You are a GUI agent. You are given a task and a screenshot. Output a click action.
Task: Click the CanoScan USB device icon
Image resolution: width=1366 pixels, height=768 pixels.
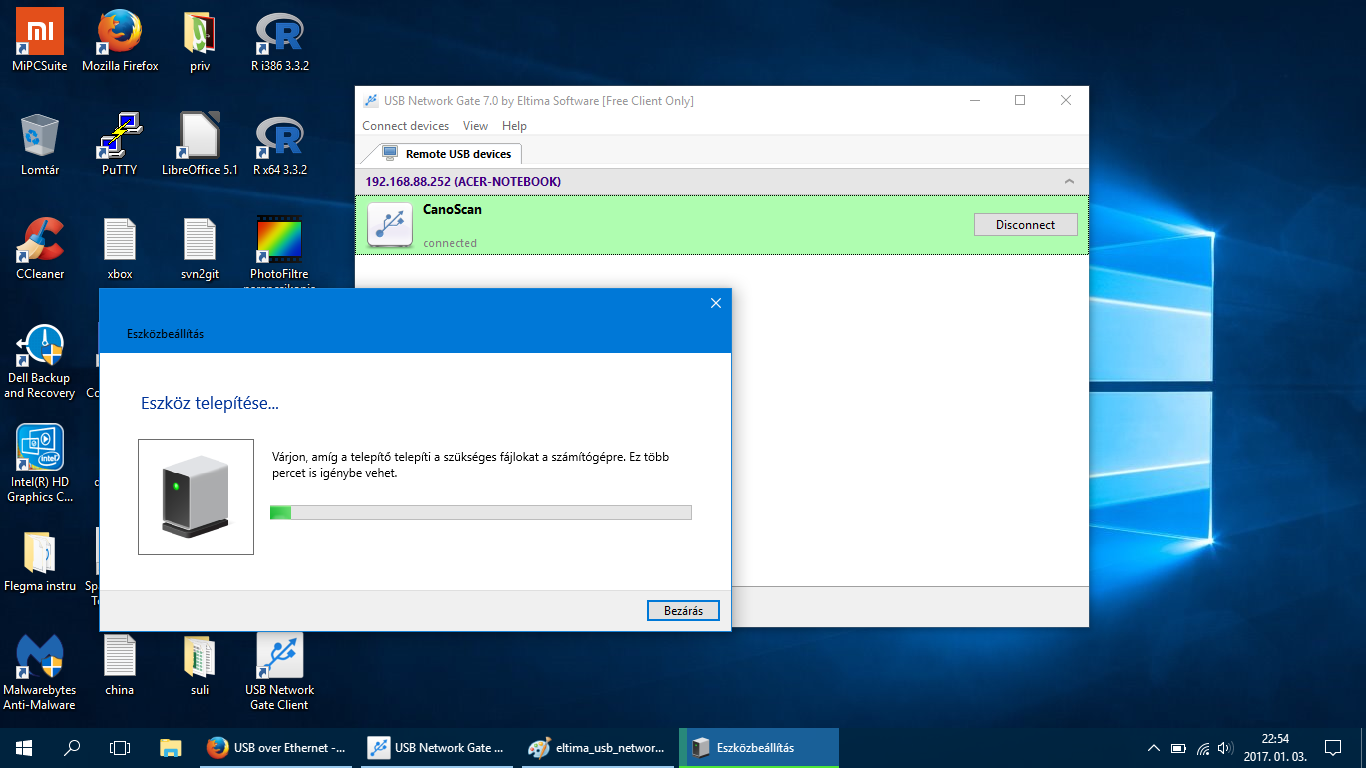coord(390,224)
